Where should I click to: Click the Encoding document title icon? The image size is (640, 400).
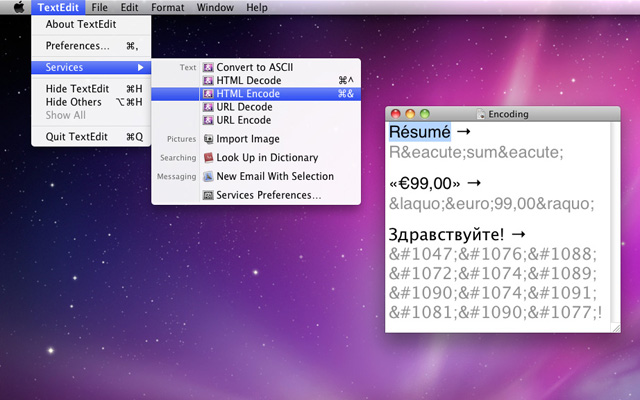tap(481, 114)
